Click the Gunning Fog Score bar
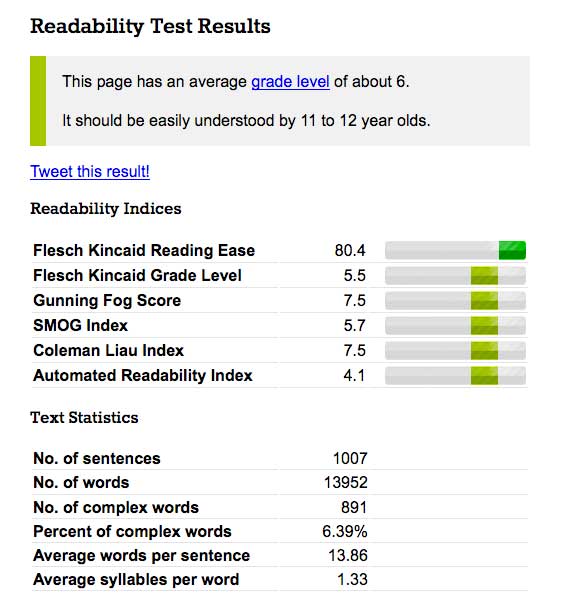The image size is (563, 605). click(455, 301)
